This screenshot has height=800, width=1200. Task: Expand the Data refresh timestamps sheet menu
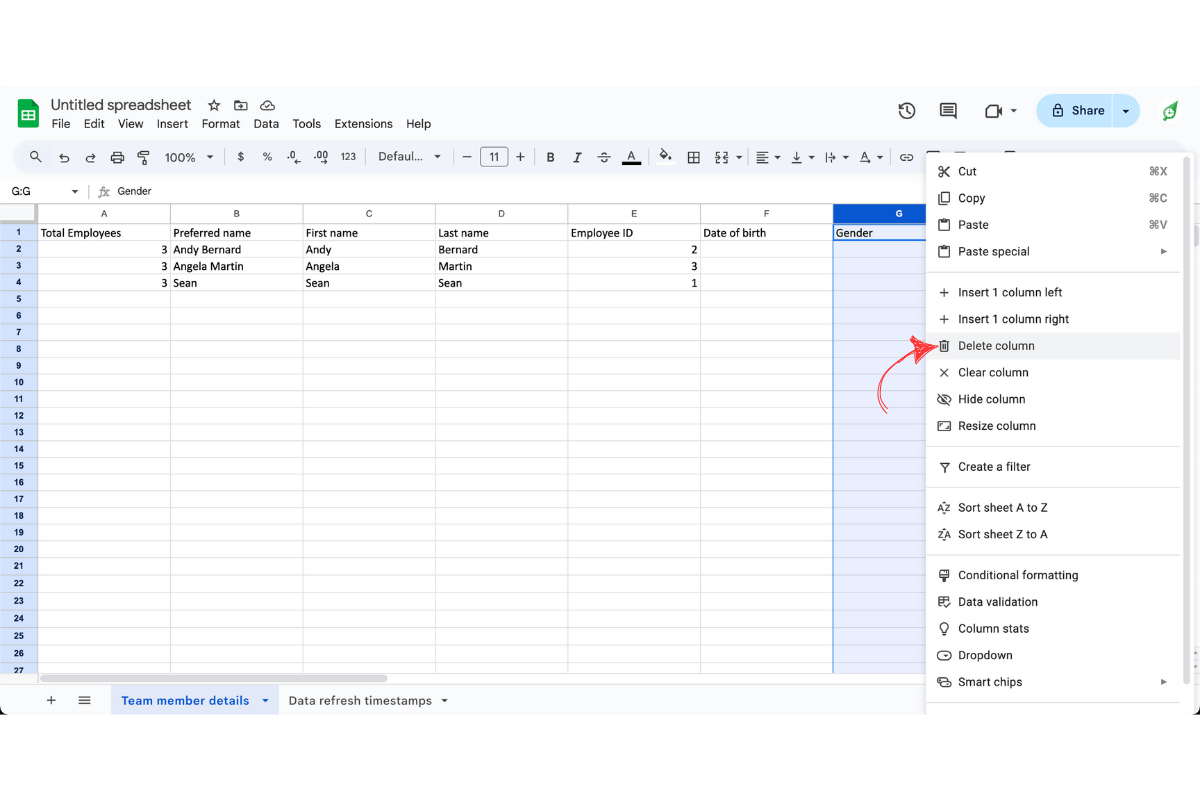pos(443,700)
